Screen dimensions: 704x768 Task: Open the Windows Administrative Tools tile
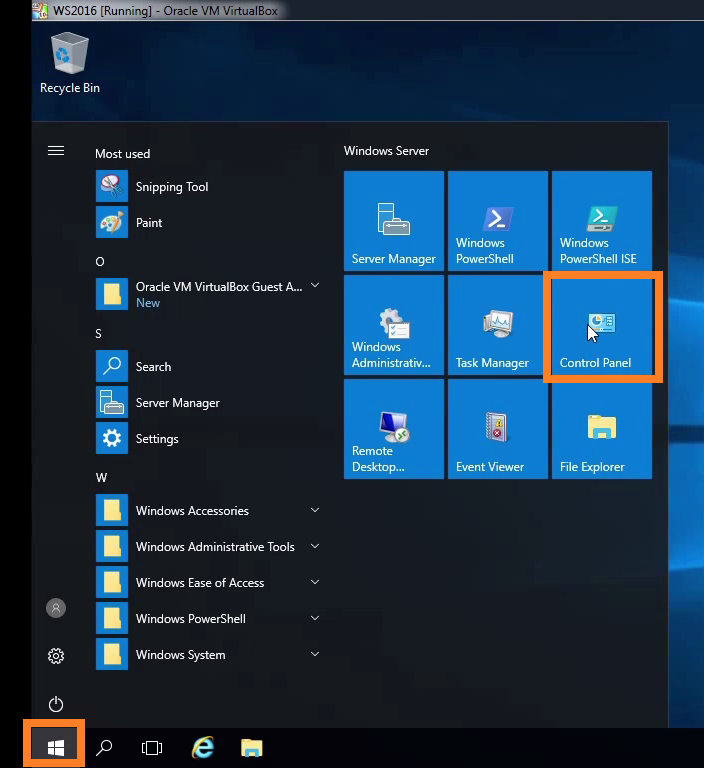[x=393, y=325]
